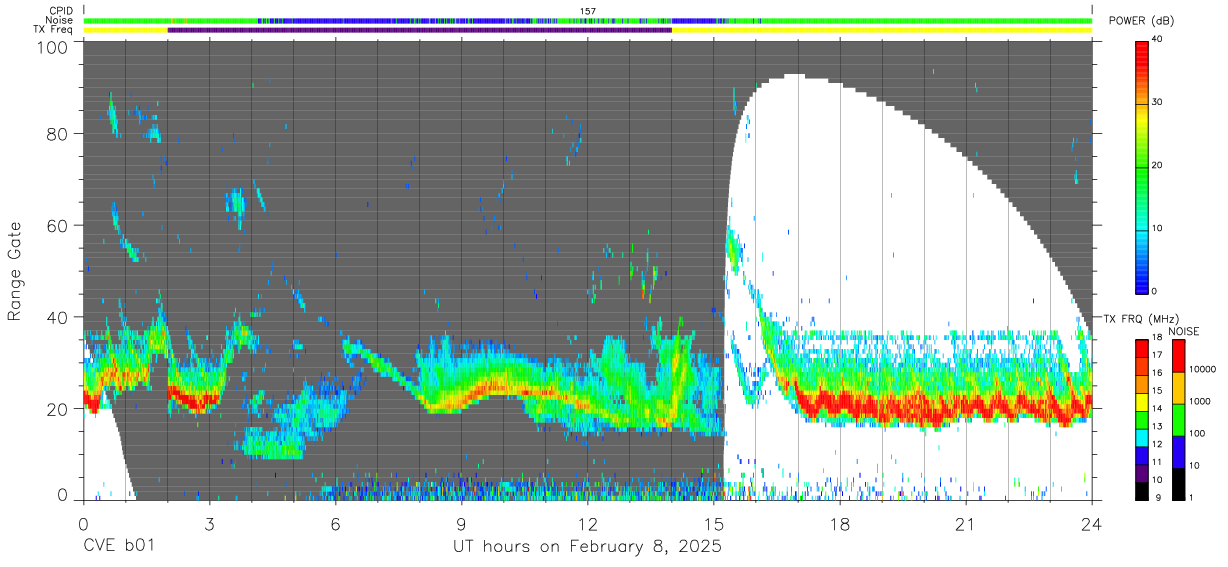
Task: Click the POWER (dB) legend title
Action: pyautogui.click(x=1141, y=21)
